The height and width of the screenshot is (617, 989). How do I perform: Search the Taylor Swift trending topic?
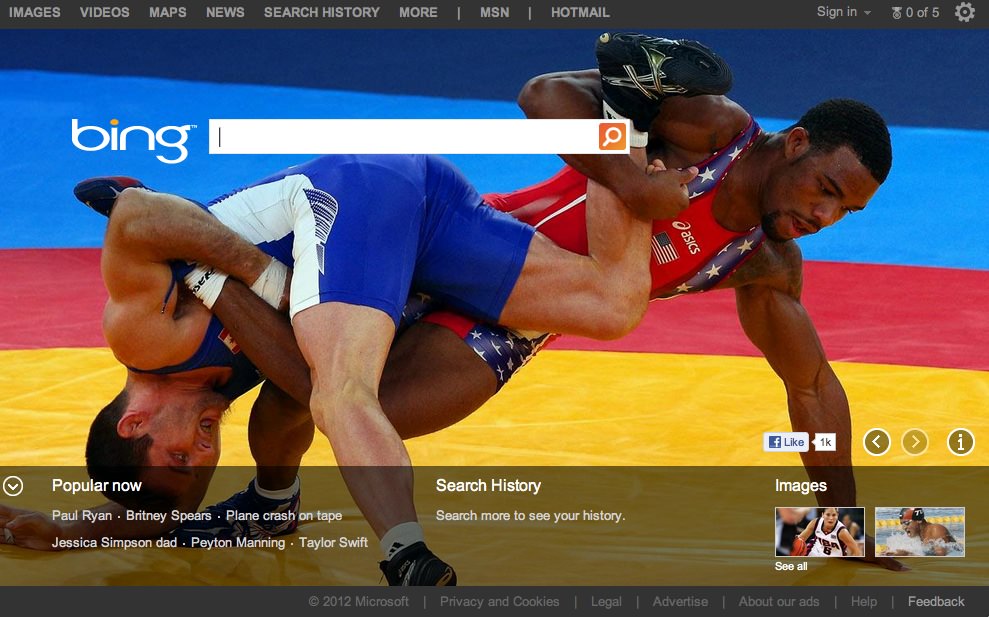pyautogui.click(x=333, y=543)
